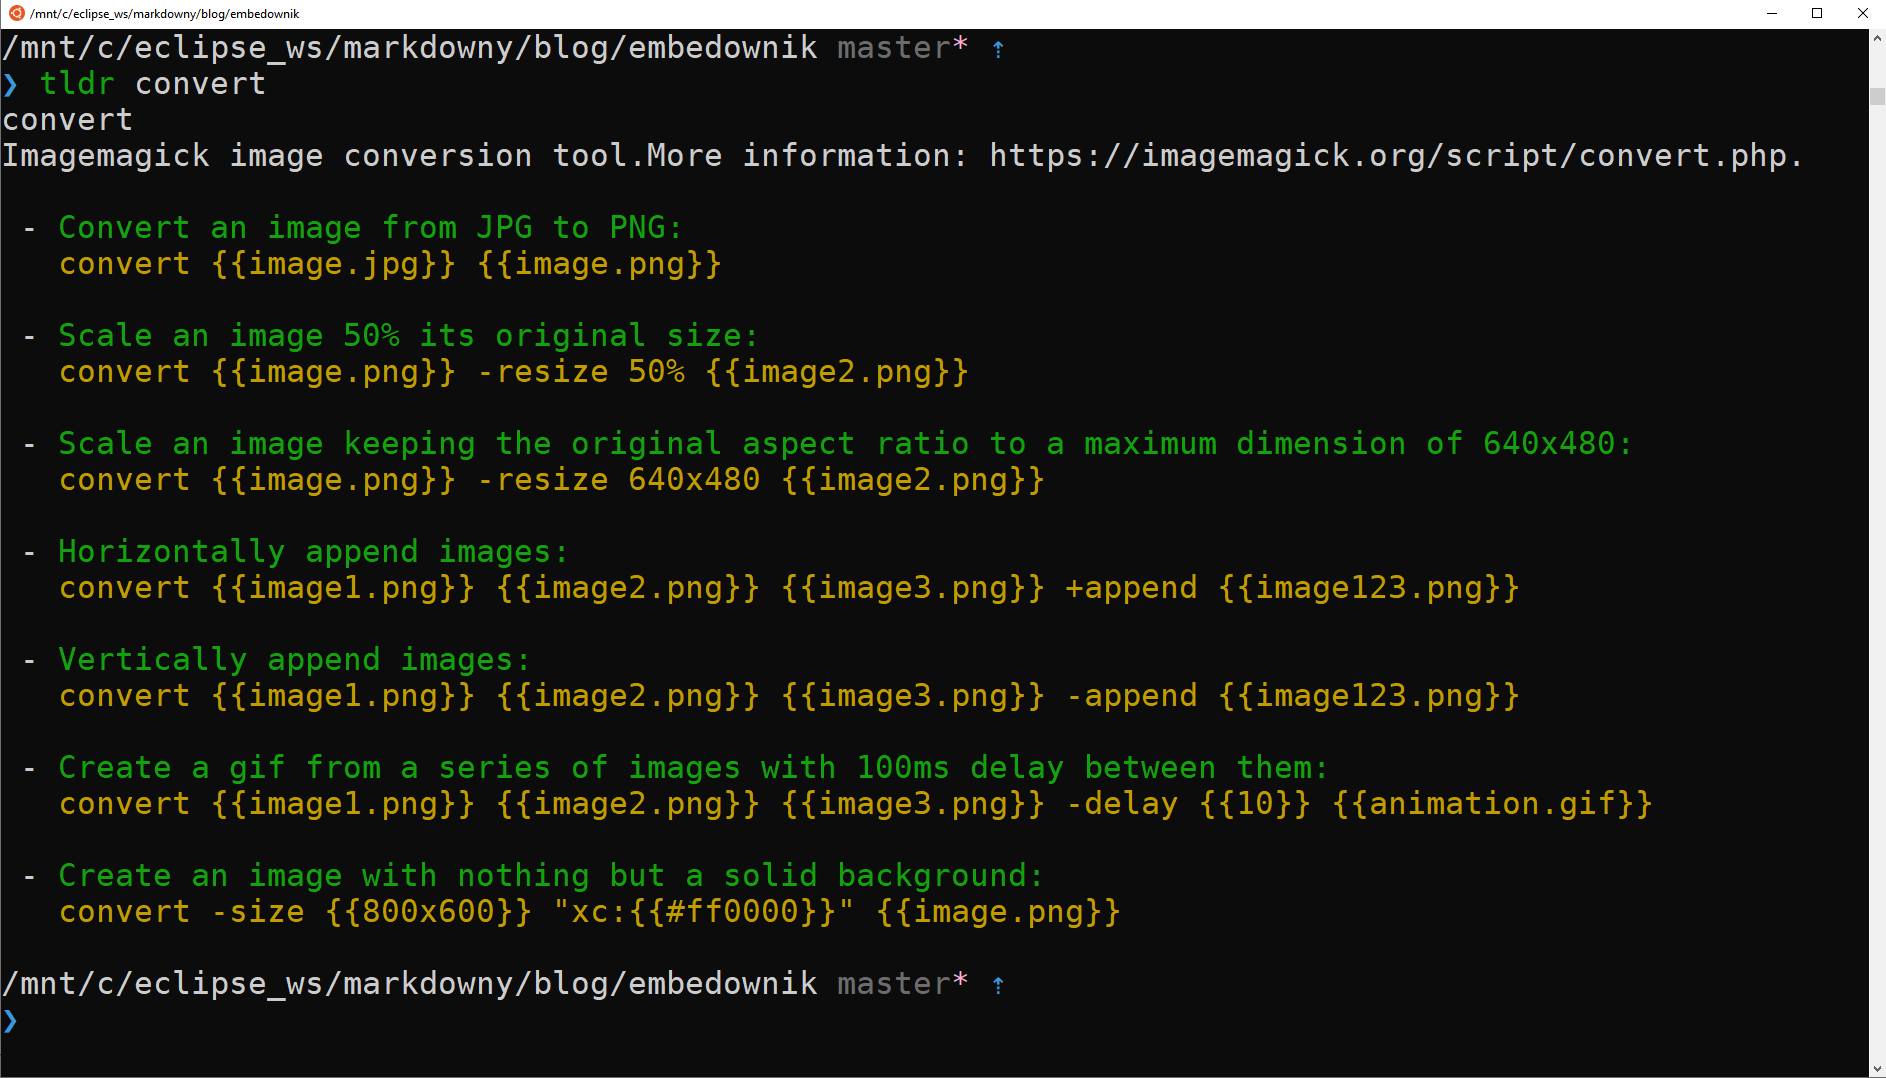Select the 'Convert an image from JPG to PNG' heading
The height and width of the screenshot is (1078, 1886).
coord(370,228)
